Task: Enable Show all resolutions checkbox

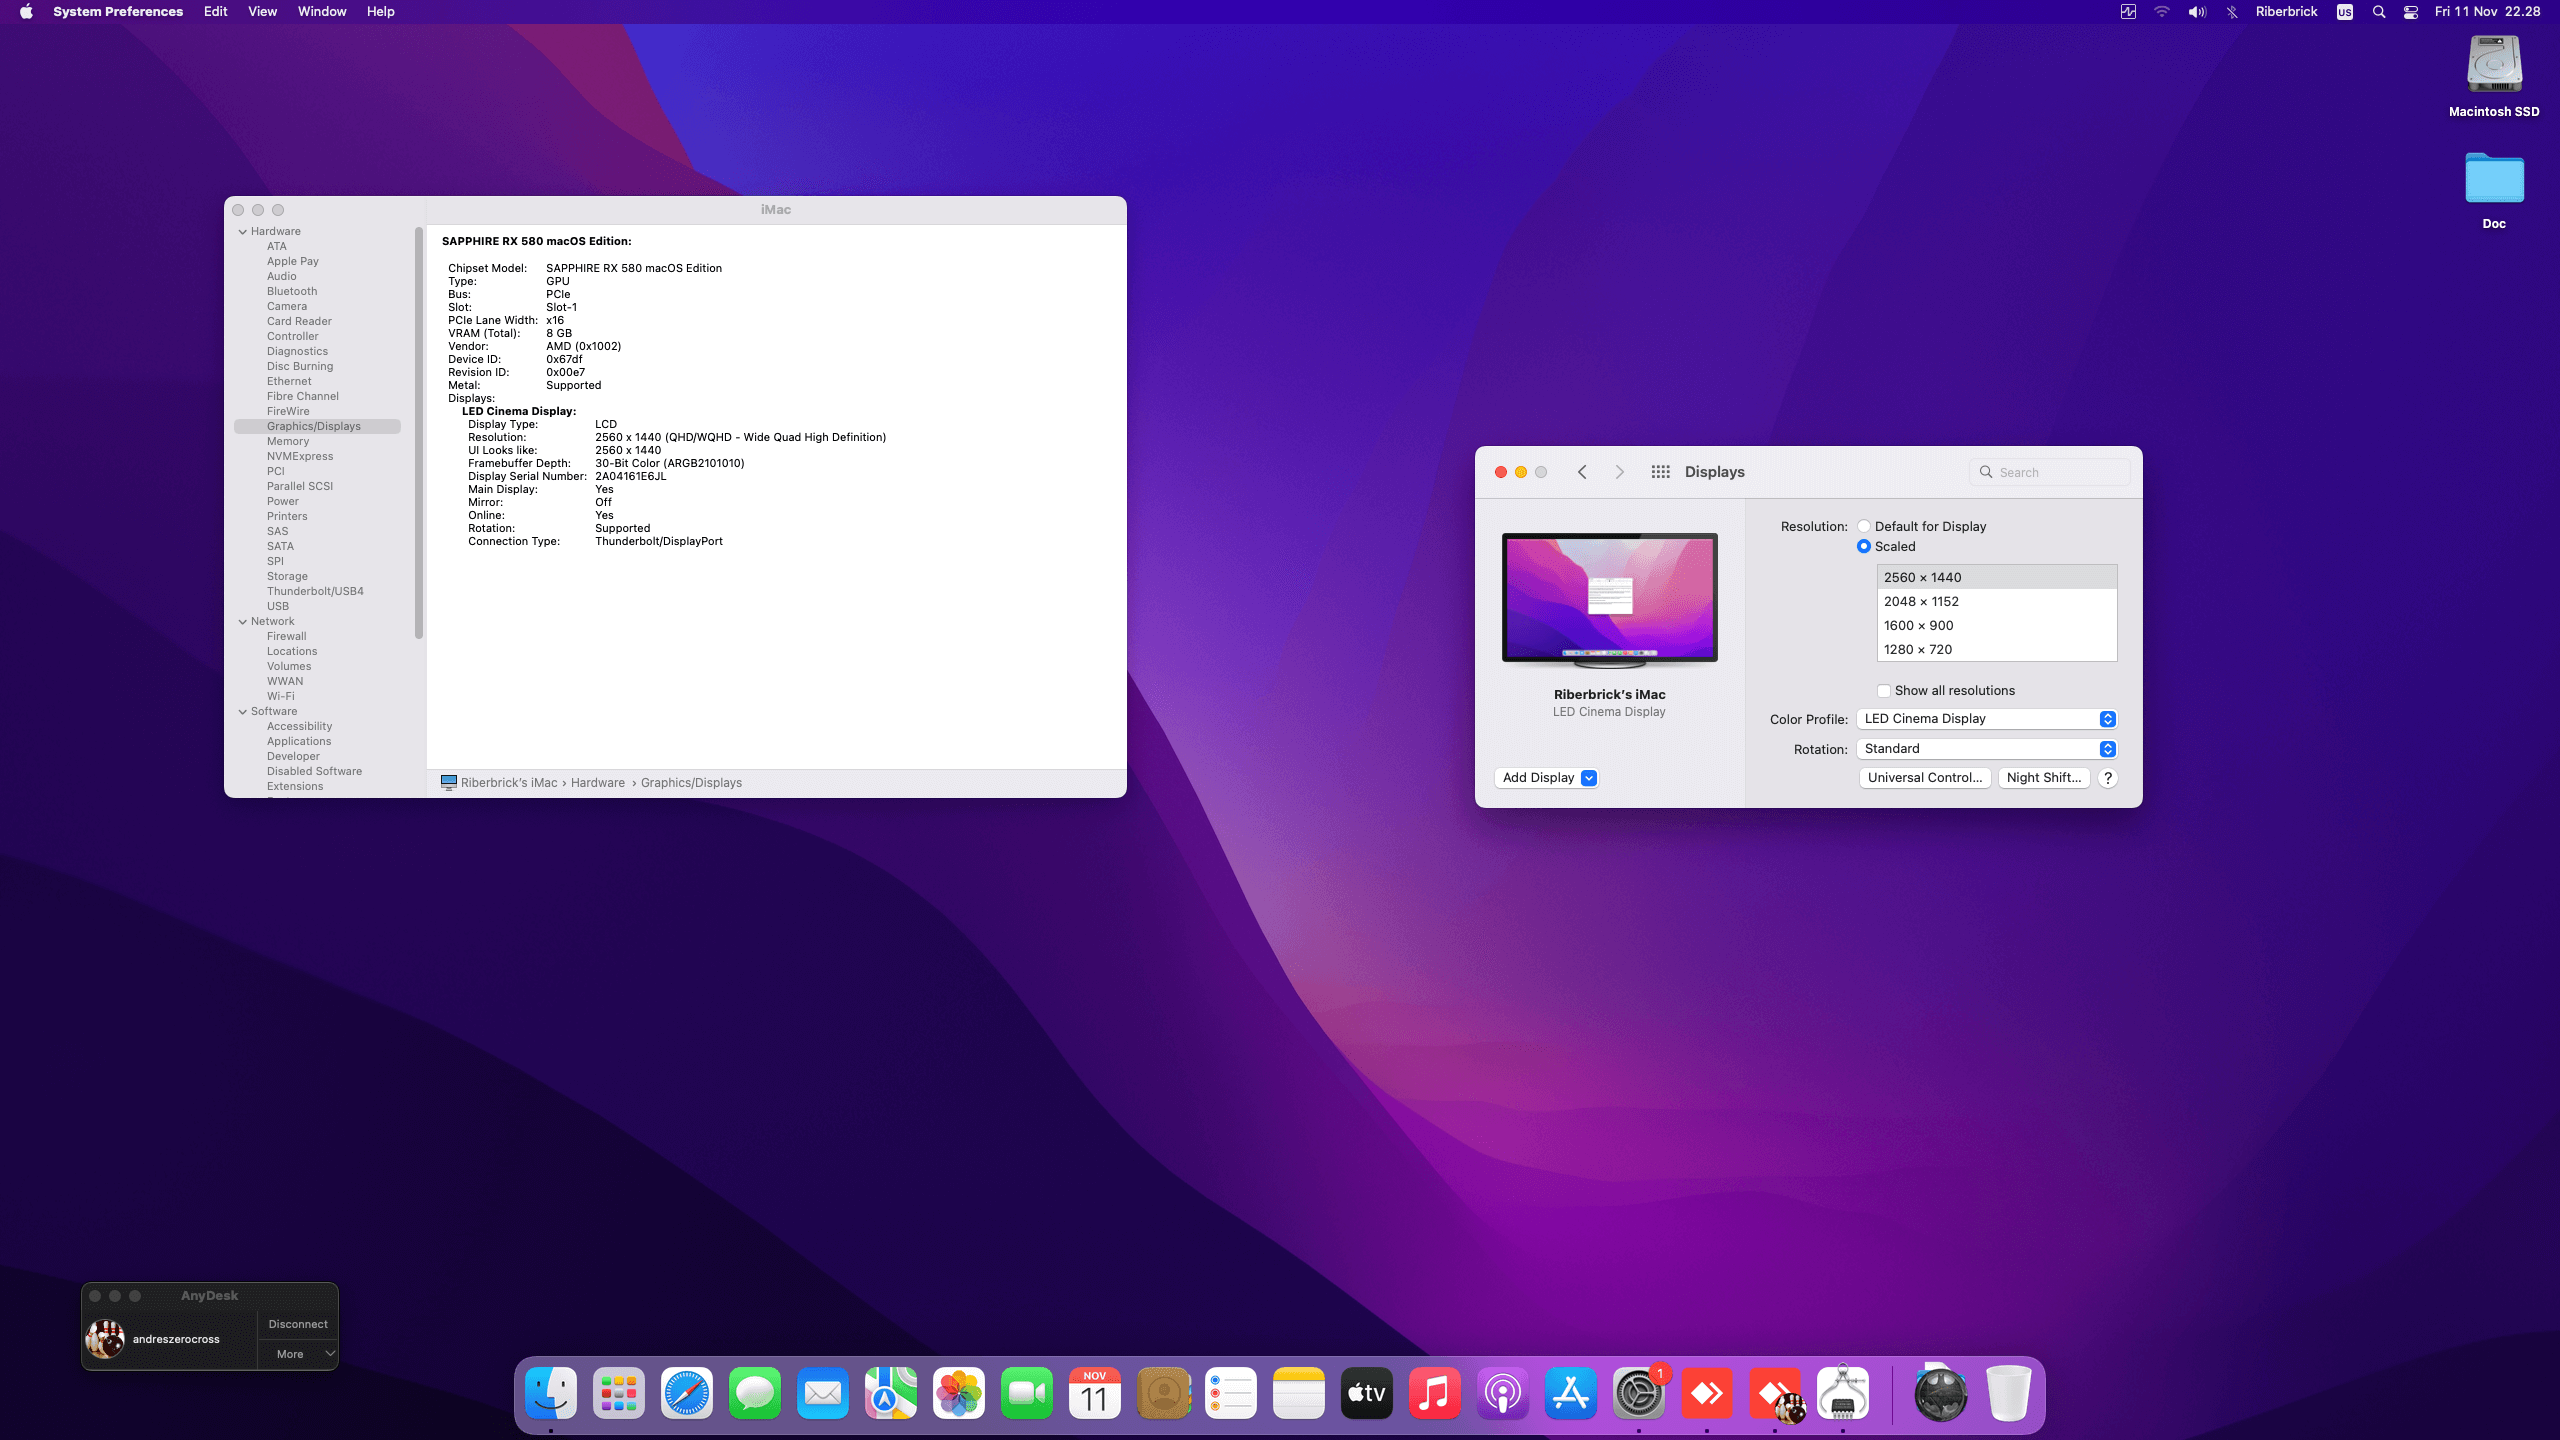Action: coord(1884,691)
